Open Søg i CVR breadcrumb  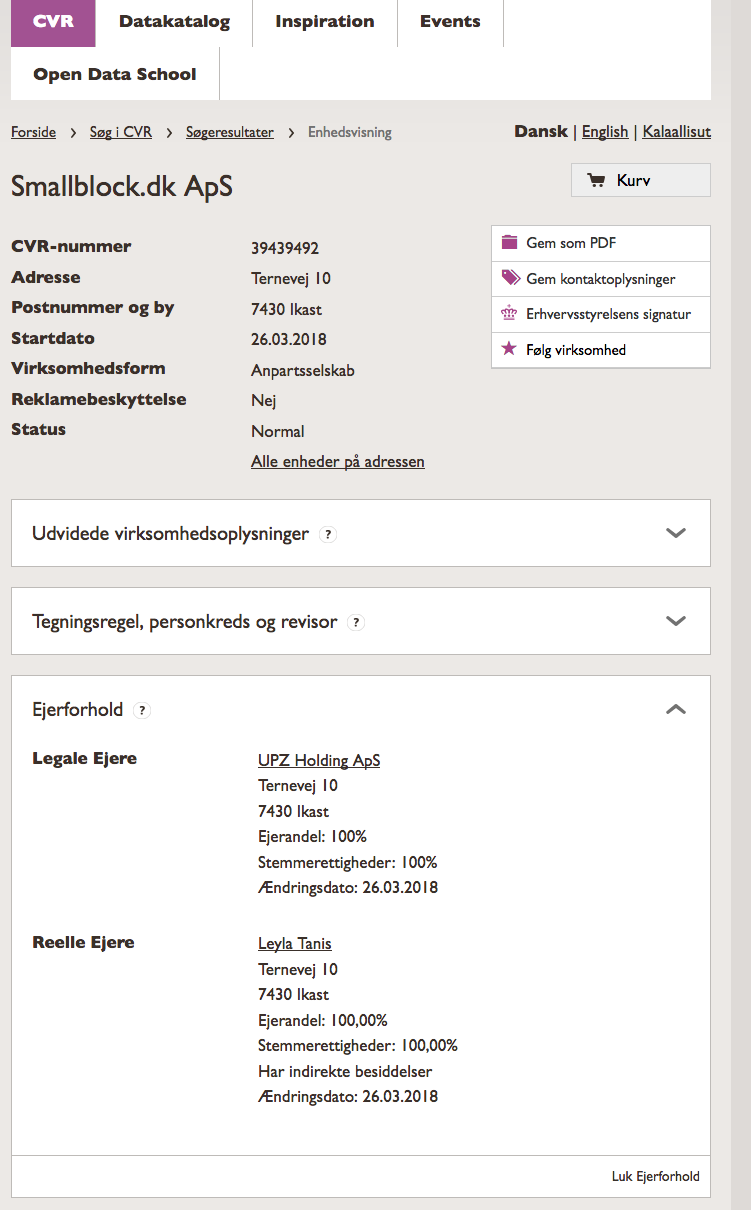(121, 132)
